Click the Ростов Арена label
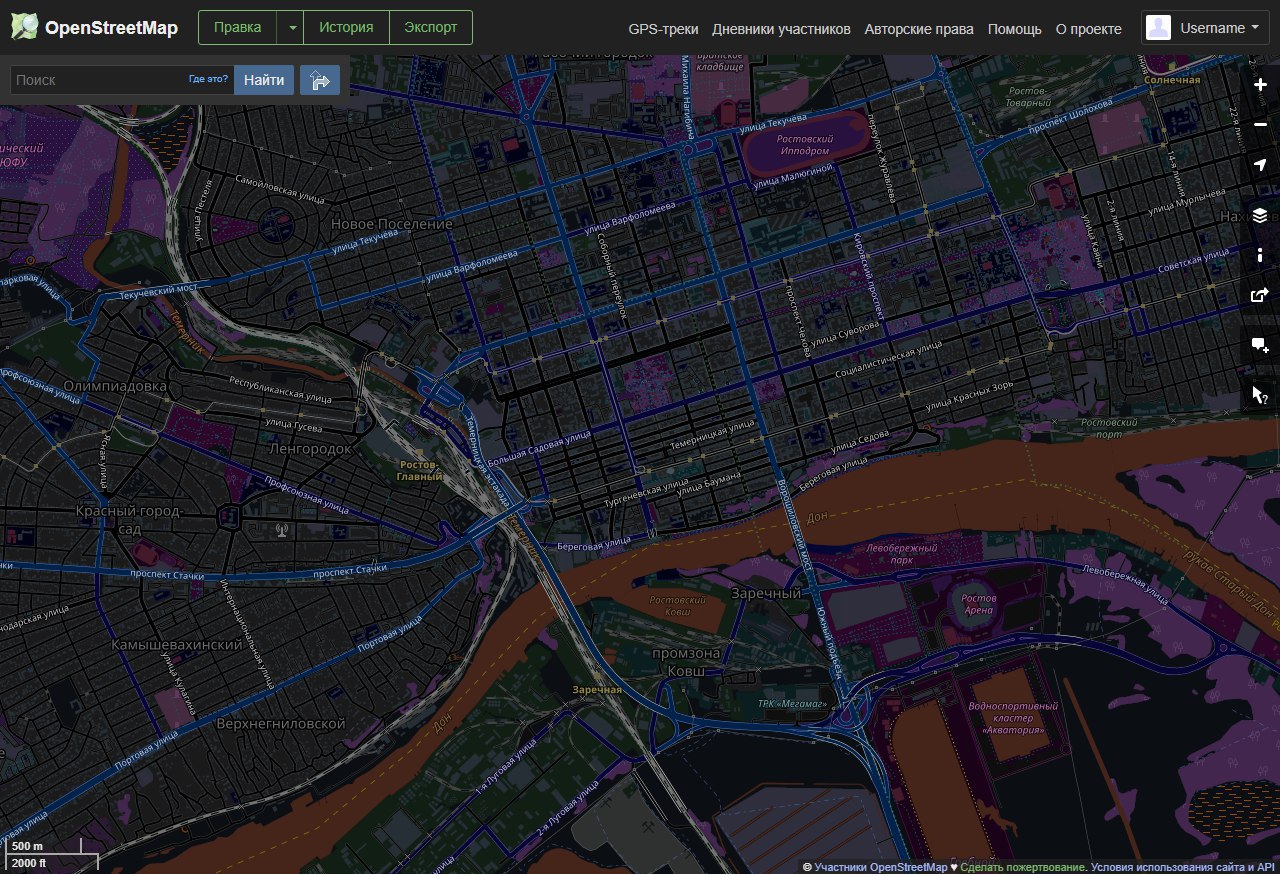1280x874 pixels. (979, 604)
